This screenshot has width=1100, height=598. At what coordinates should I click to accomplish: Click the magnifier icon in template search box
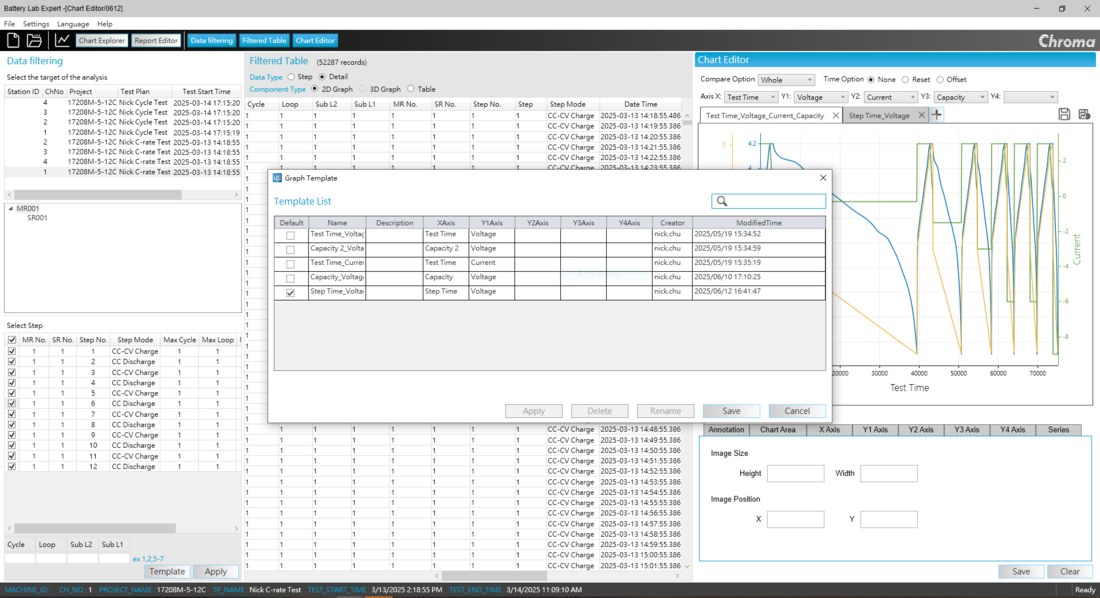click(x=722, y=201)
